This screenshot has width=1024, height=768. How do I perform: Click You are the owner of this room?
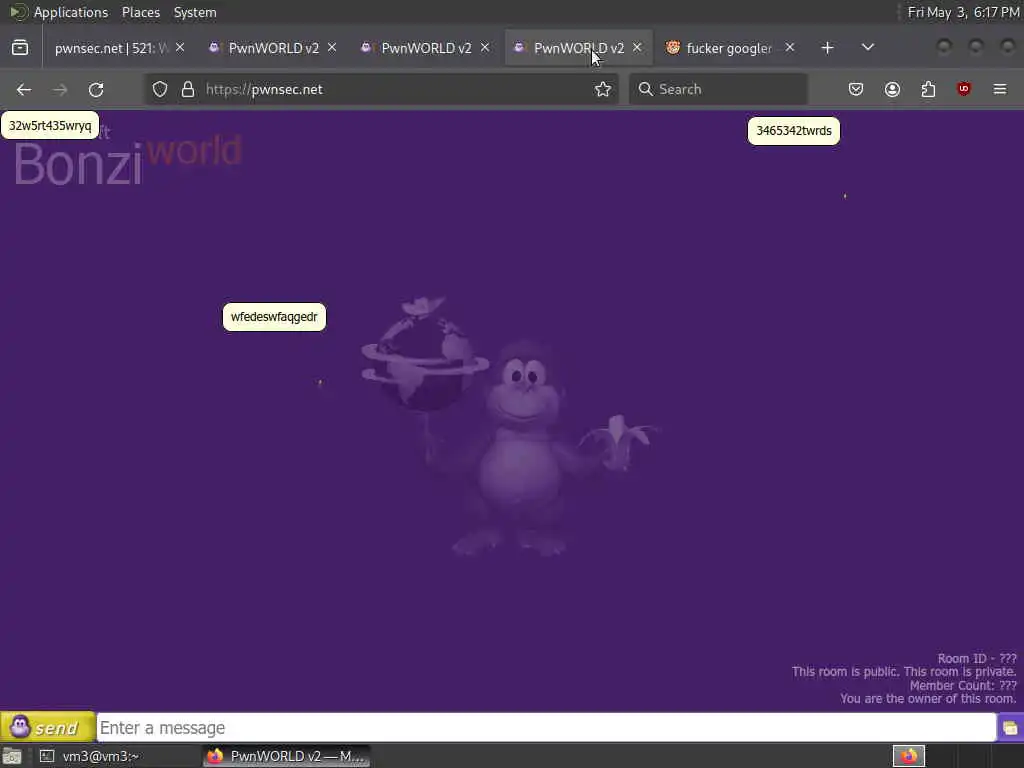928,699
